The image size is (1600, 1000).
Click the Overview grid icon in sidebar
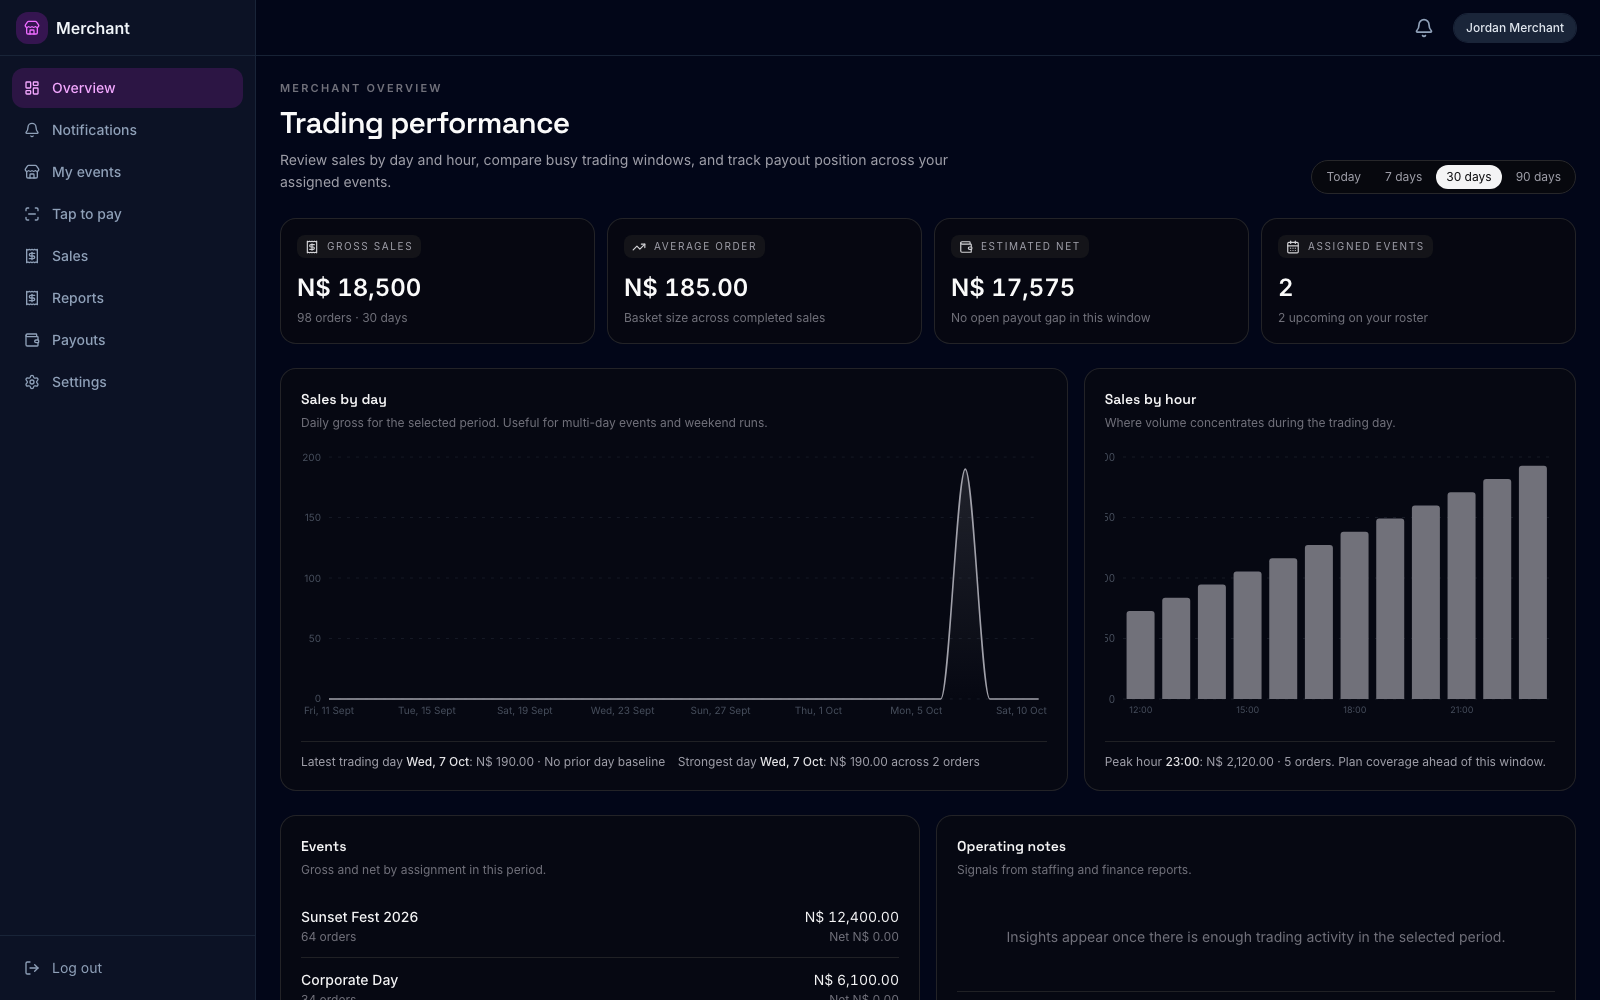pyautogui.click(x=32, y=88)
